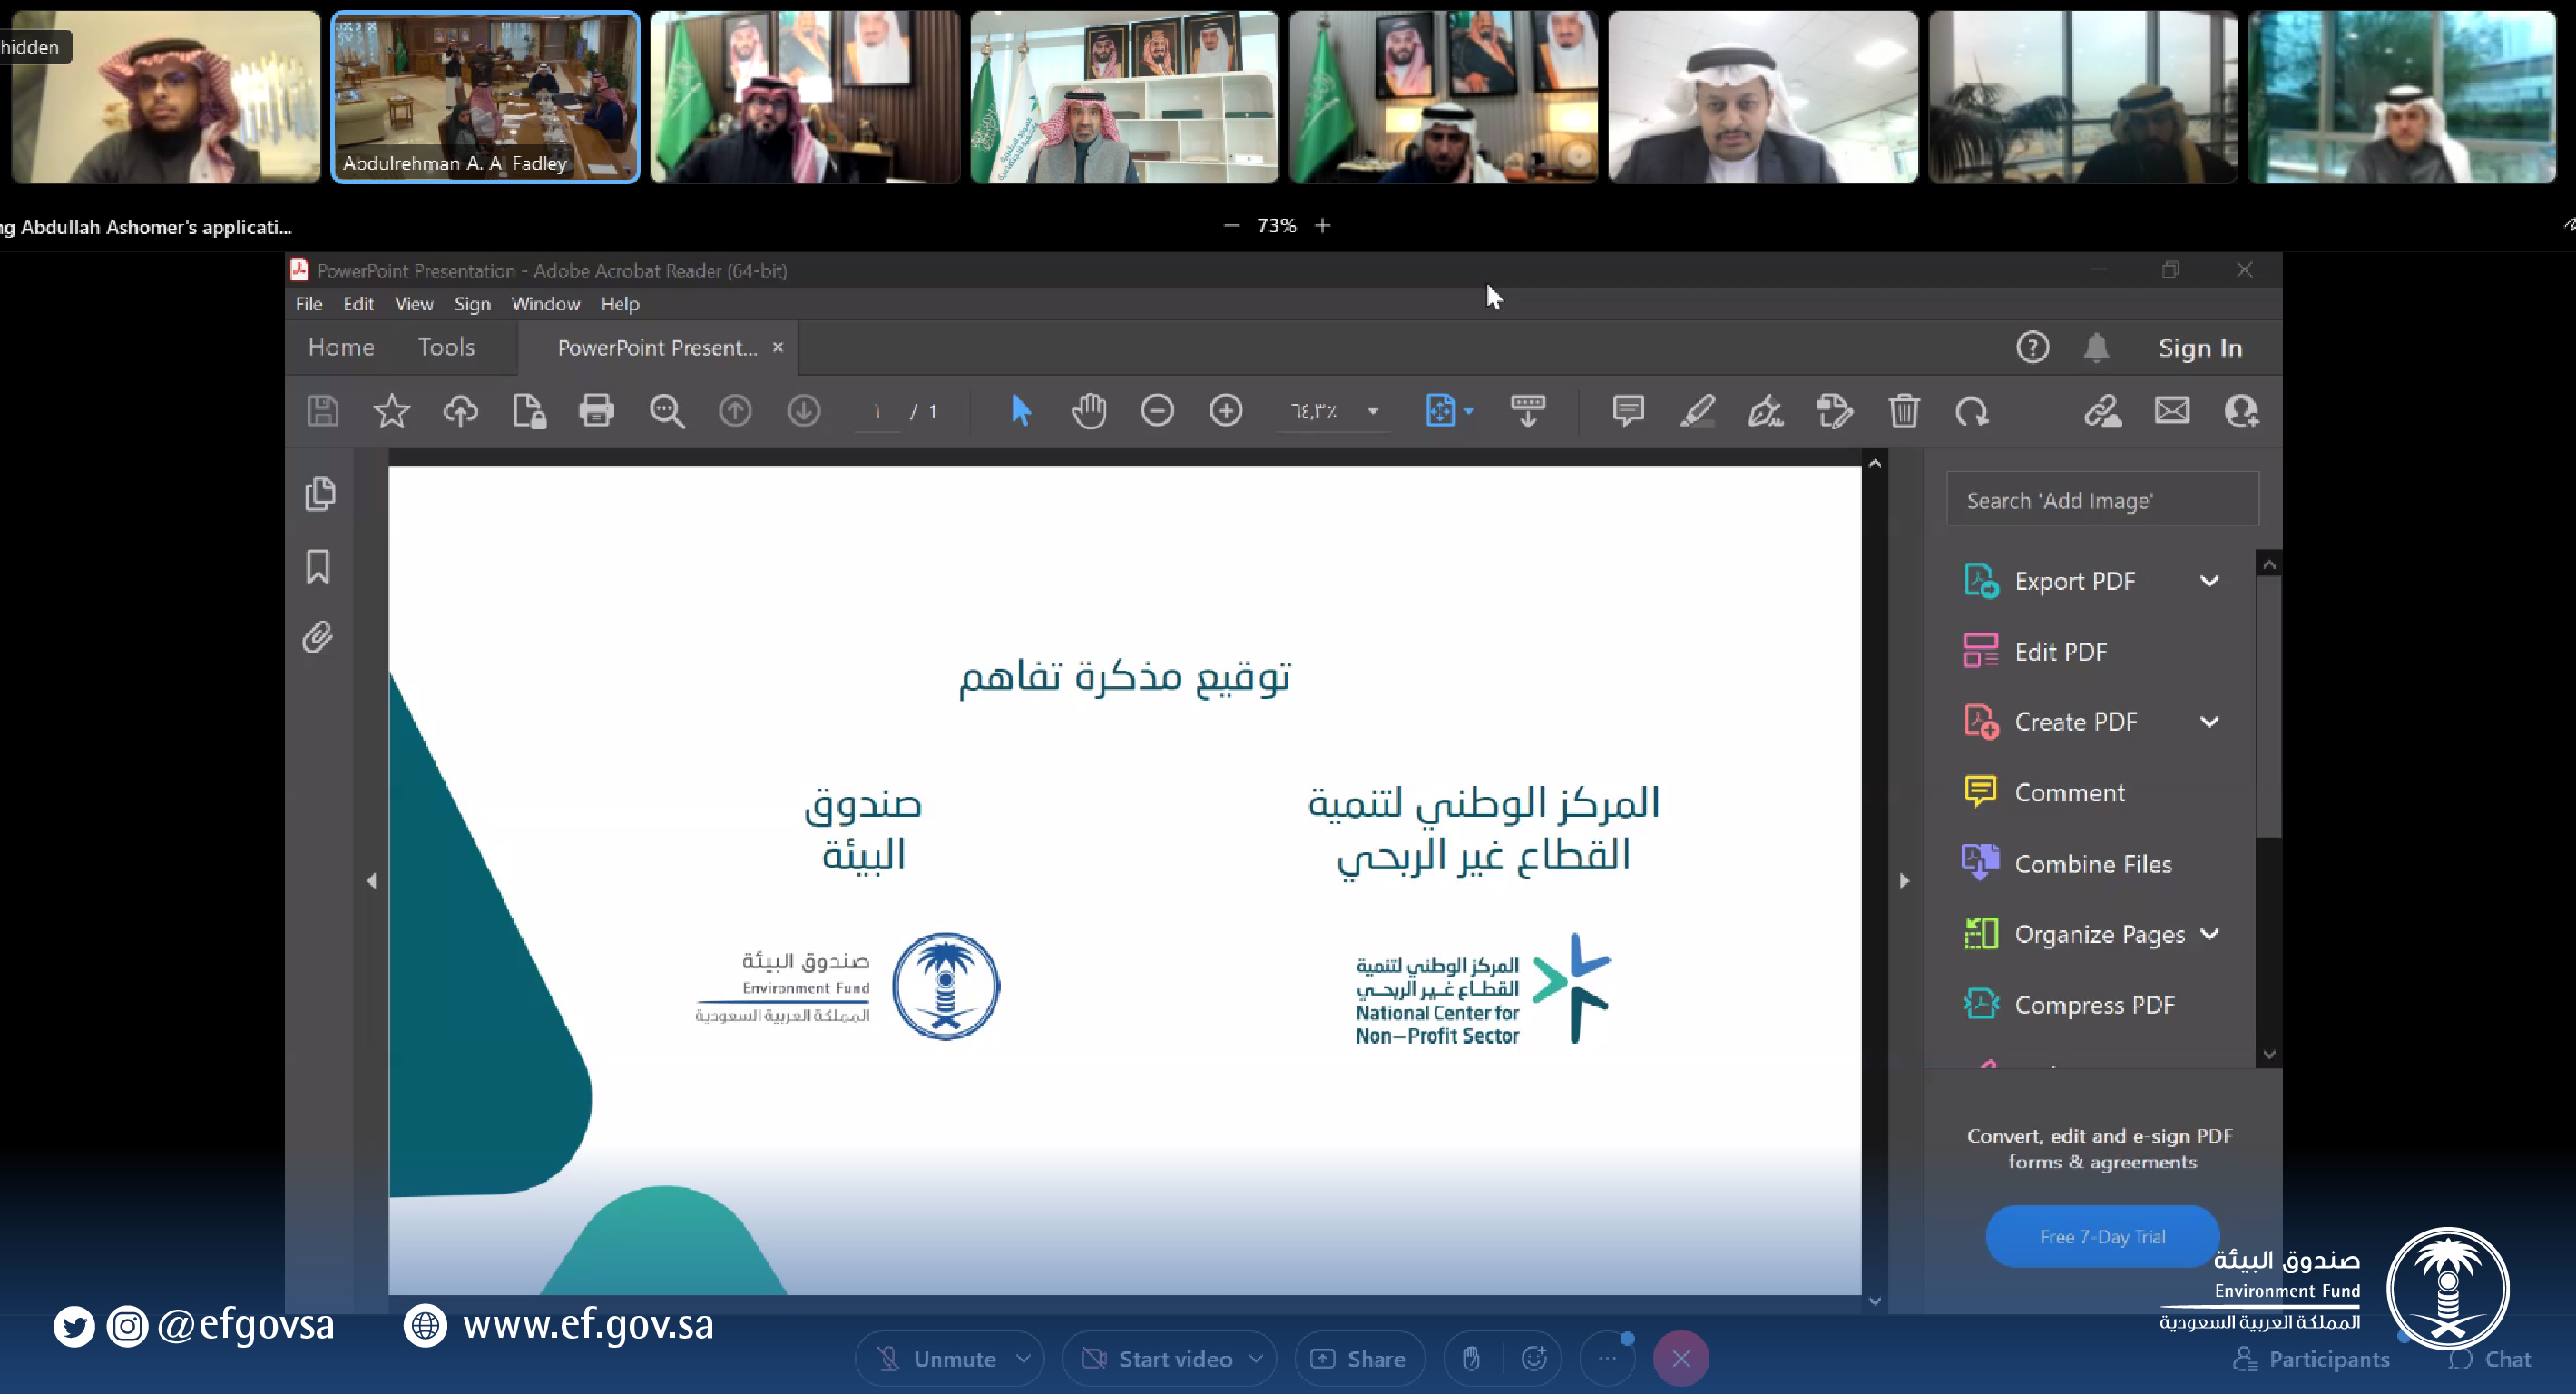Click Sign In link
The height and width of the screenshot is (1394, 2576).
click(x=2199, y=348)
